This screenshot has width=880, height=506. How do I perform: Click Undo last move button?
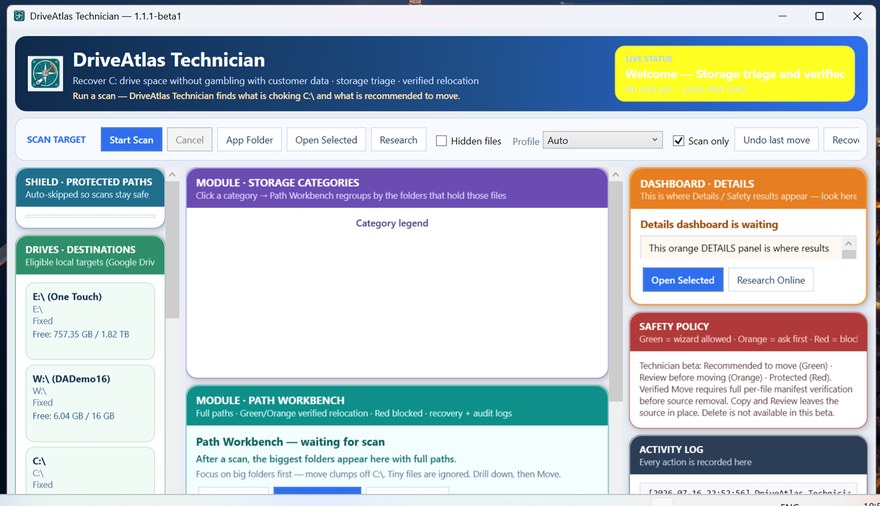coord(776,140)
